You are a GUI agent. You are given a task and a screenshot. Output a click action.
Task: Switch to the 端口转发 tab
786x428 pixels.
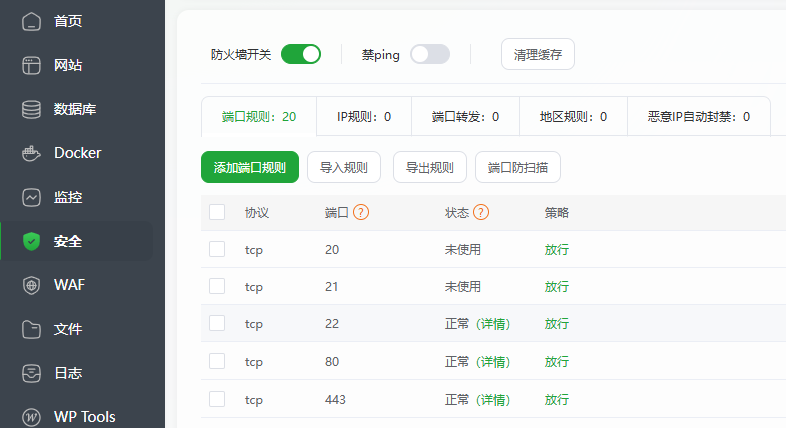[465, 116]
